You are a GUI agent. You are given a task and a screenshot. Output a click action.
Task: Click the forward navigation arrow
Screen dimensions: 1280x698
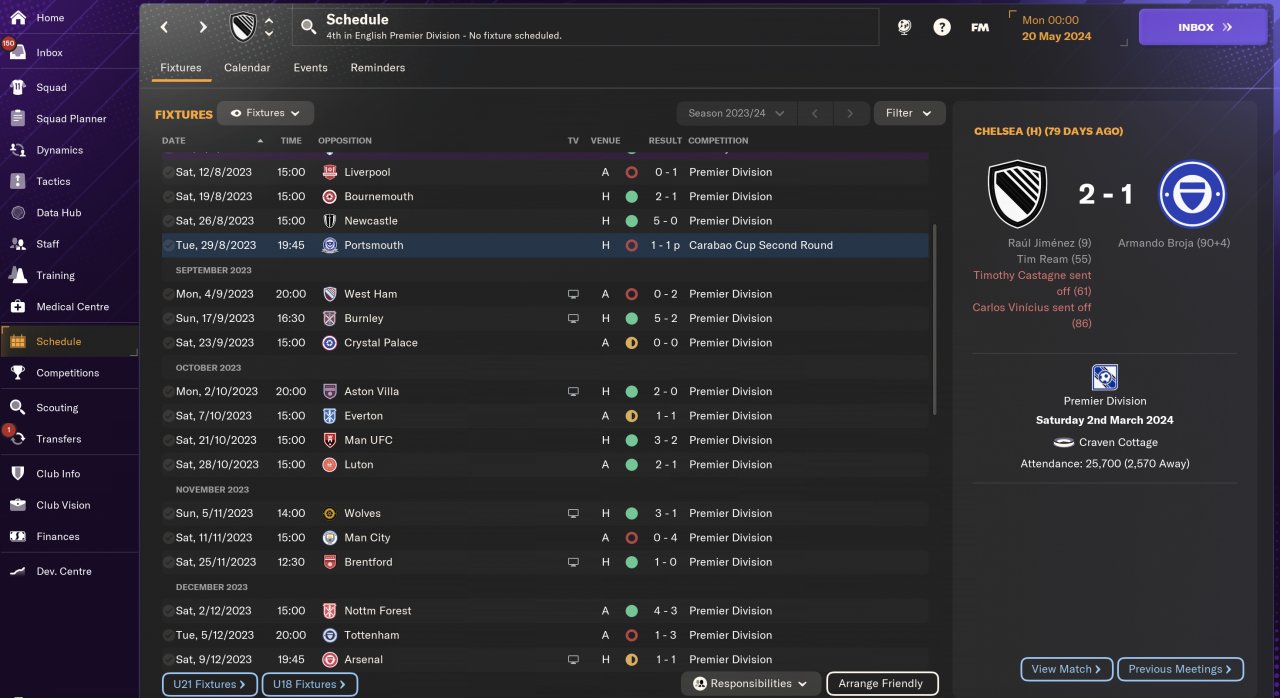click(203, 27)
